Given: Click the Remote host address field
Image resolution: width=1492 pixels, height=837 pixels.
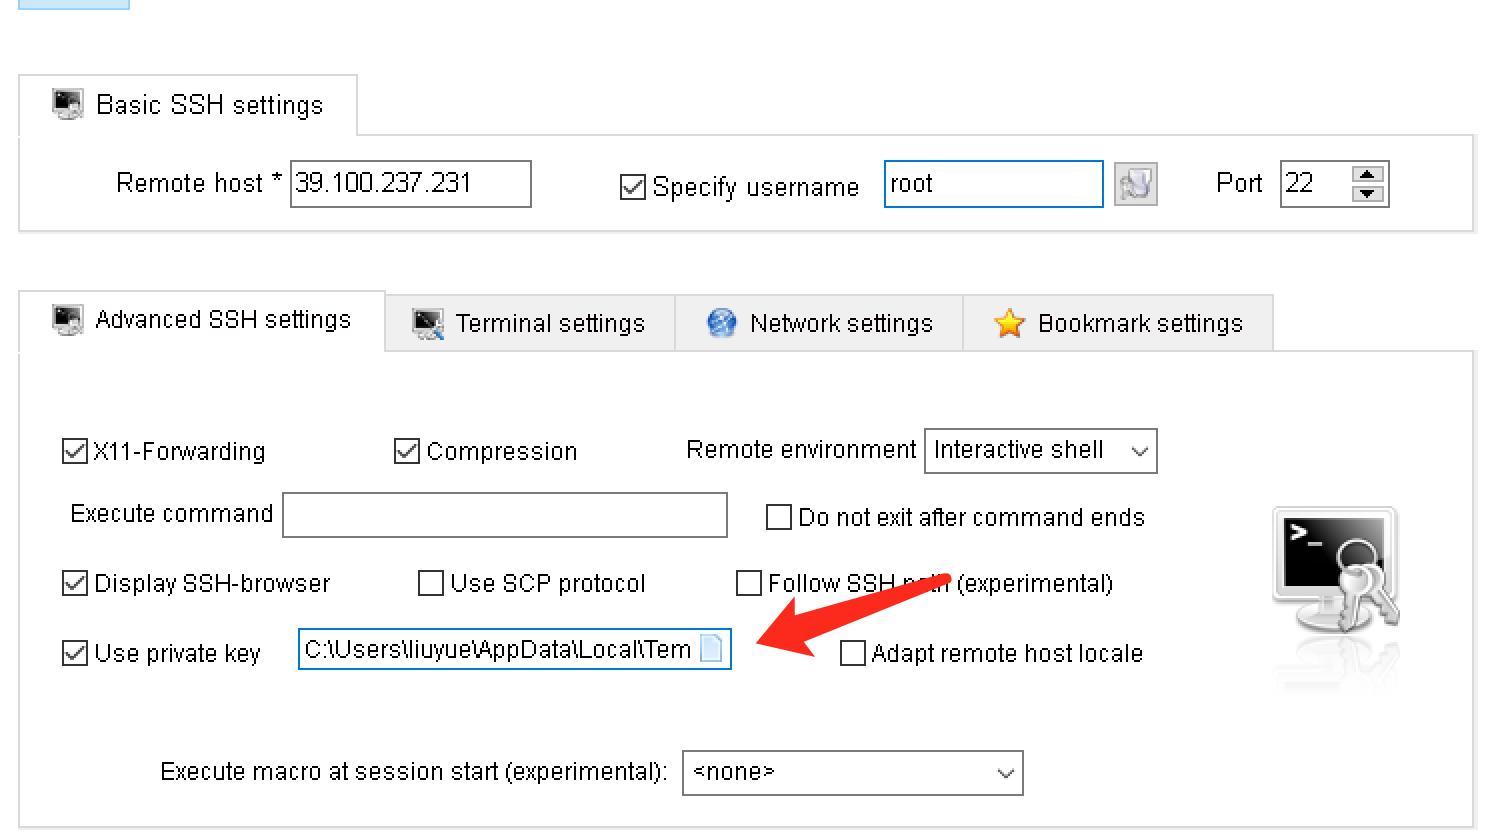Looking at the screenshot, I should 411,184.
